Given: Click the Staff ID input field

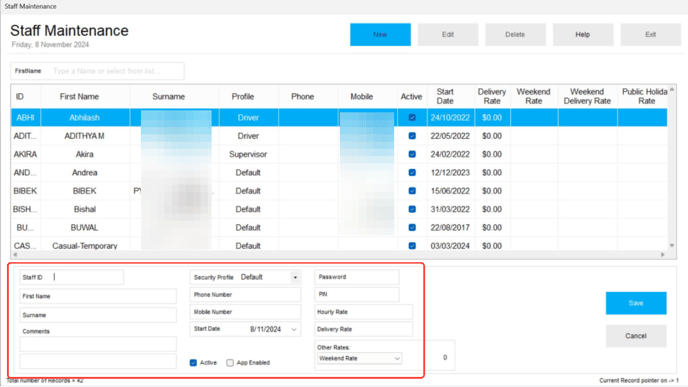Looking at the screenshot, I should coord(72,277).
